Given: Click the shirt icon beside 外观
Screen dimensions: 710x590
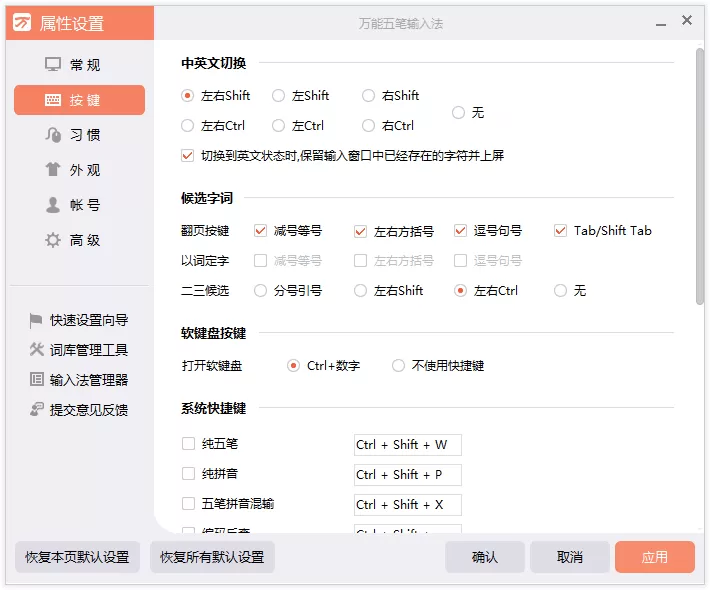Looking at the screenshot, I should click(53, 169).
